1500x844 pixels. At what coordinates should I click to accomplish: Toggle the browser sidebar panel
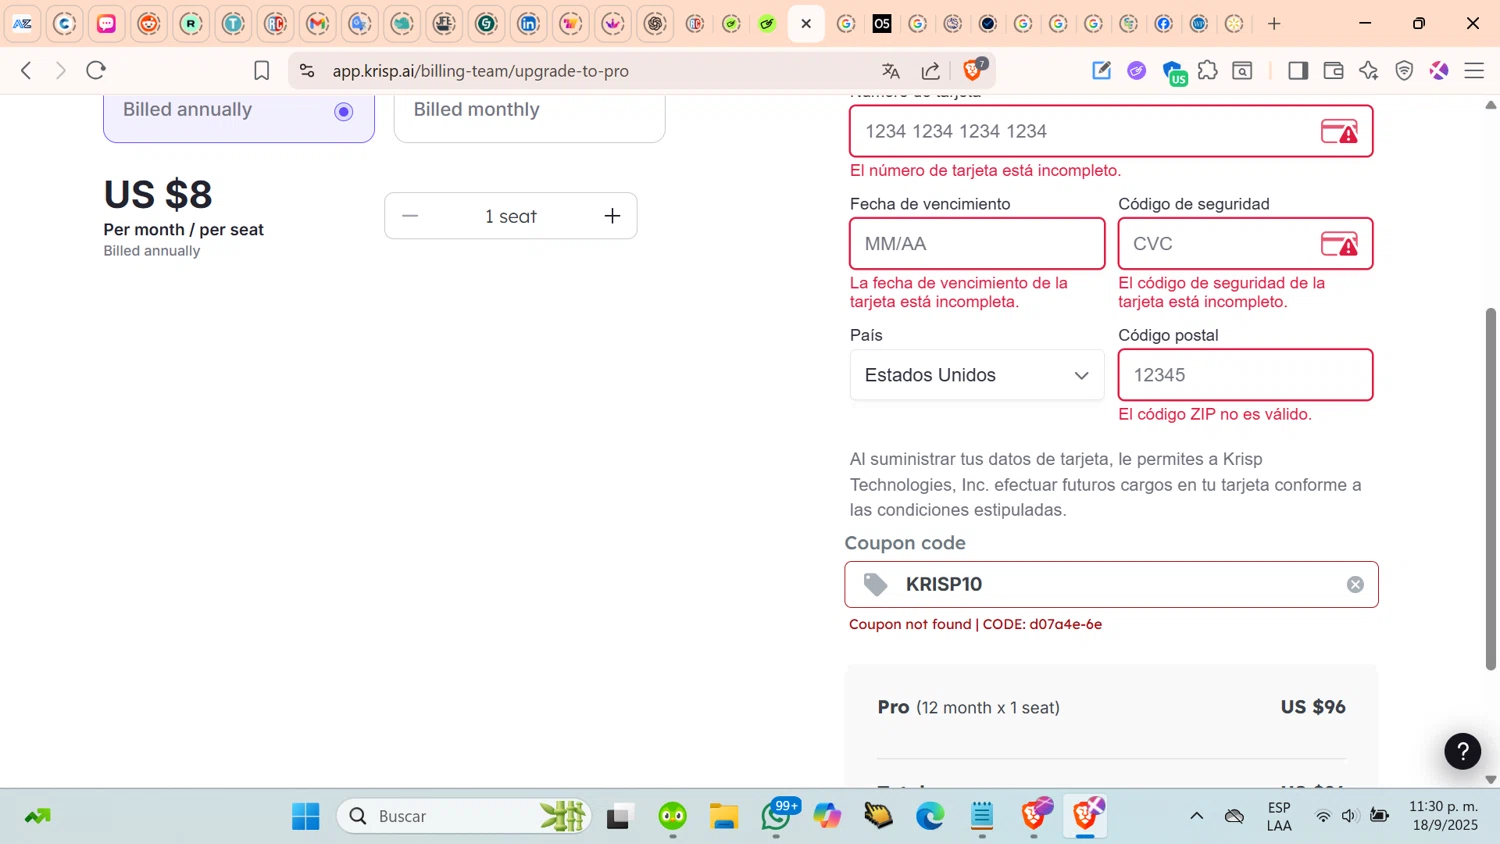coord(1298,70)
